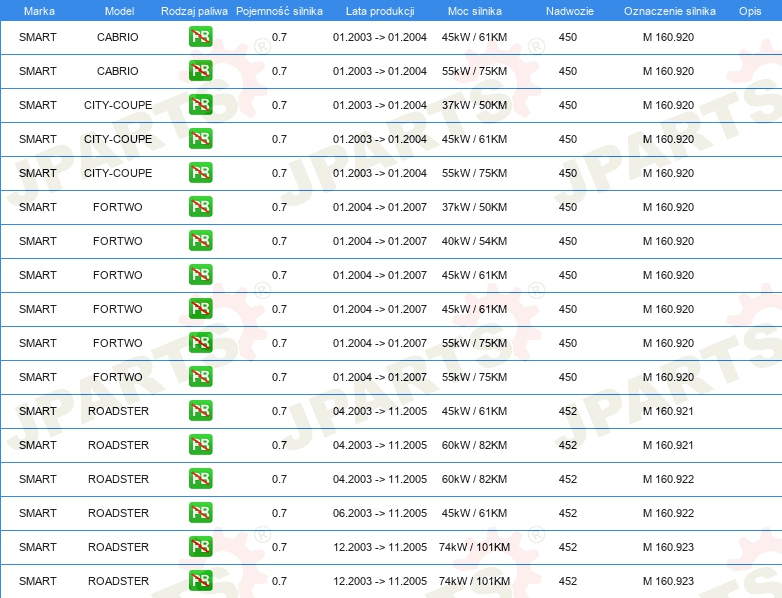Click the Nadwozie column header
The height and width of the screenshot is (598, 782).
567,11
